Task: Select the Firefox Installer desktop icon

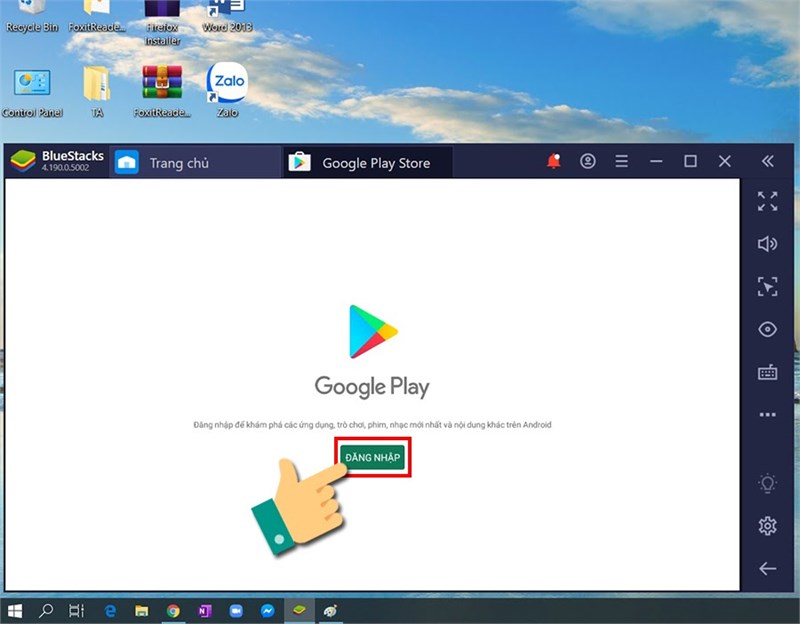Action: click(162, 23)
